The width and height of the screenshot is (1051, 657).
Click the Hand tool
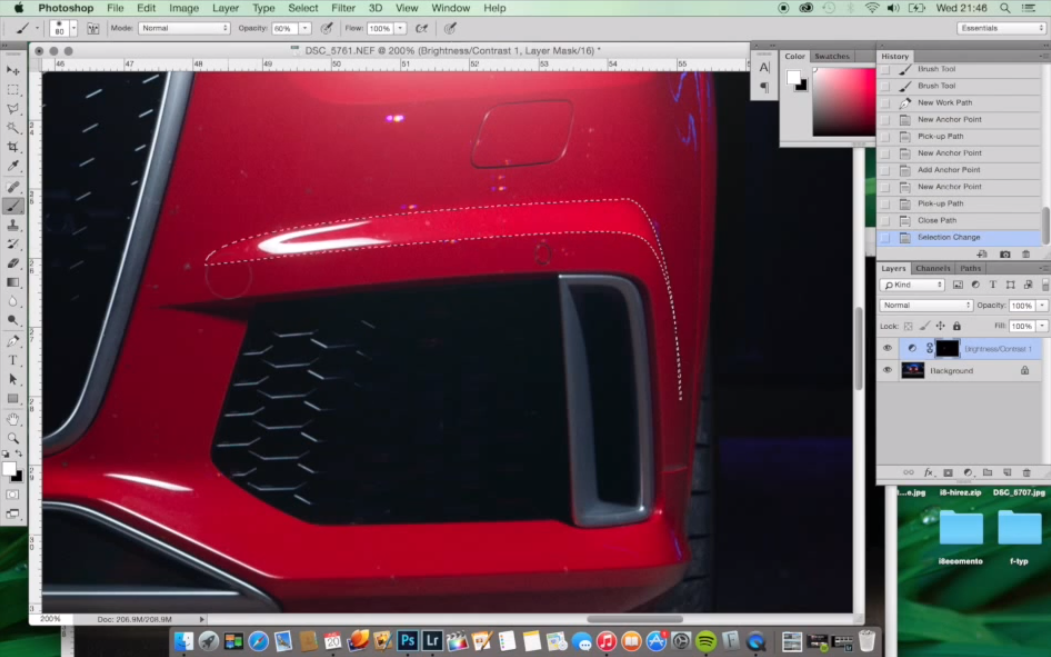[x=13, y=419]
